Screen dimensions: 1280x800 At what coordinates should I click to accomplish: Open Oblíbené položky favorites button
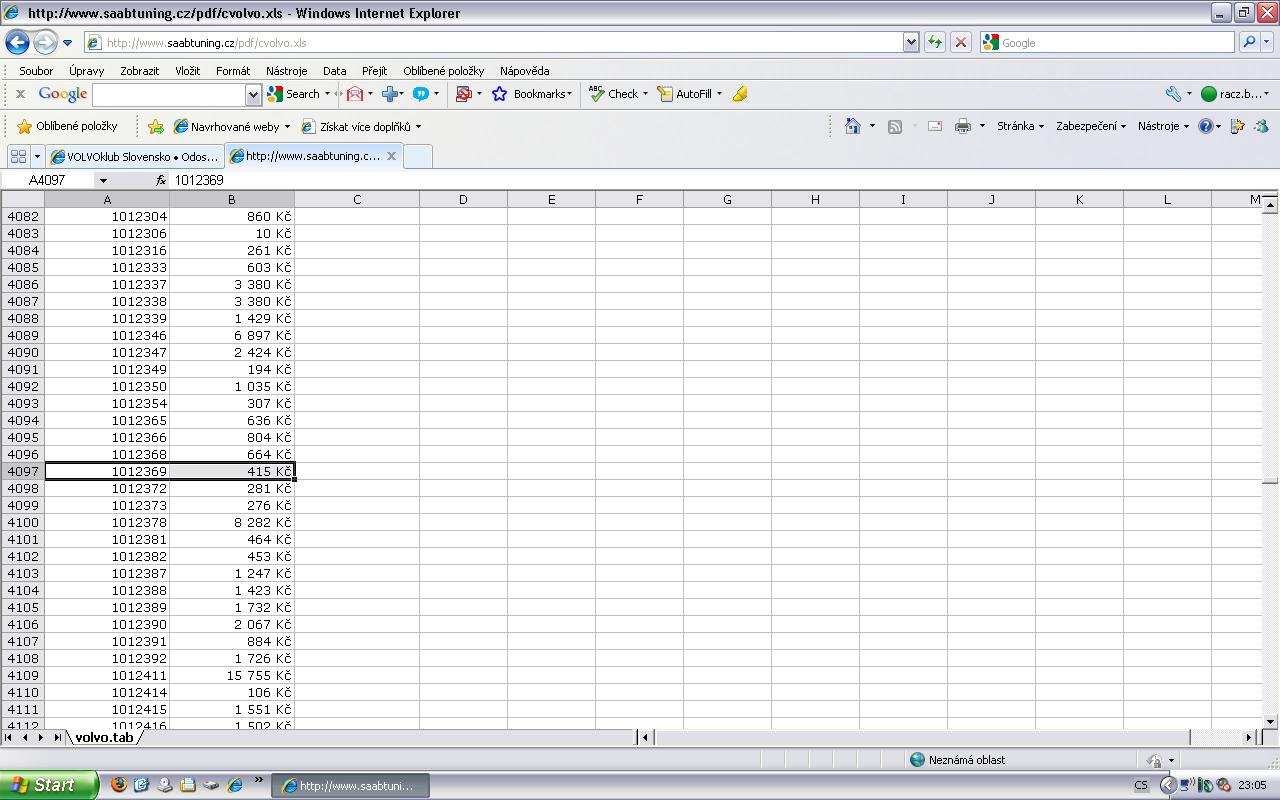click(67, 126)
